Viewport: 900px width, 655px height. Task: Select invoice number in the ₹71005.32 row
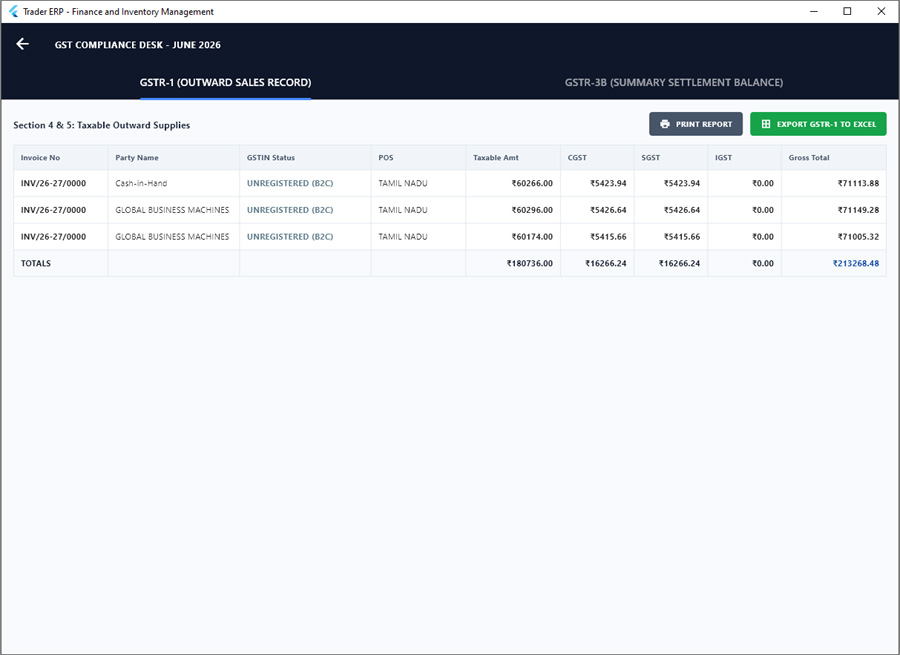click(53, 237)
